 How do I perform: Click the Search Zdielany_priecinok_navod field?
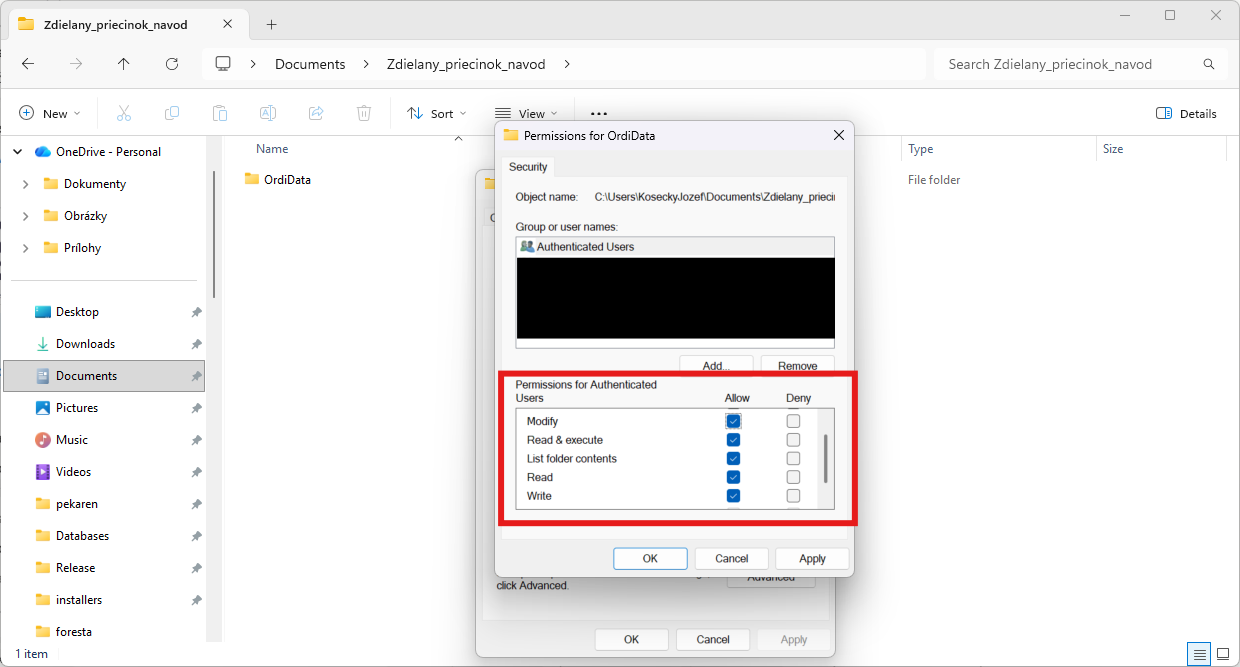1080,64
